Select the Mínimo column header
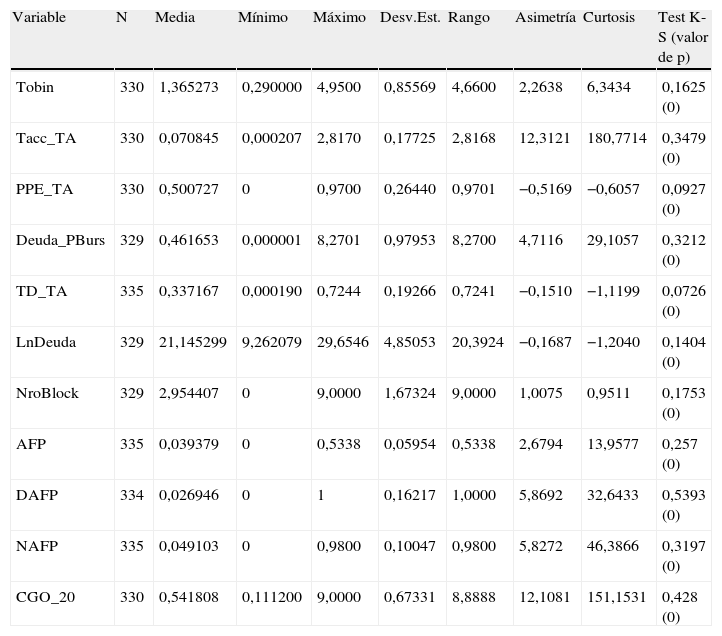Screen dimensions: 722x636 tap(261, 18)
